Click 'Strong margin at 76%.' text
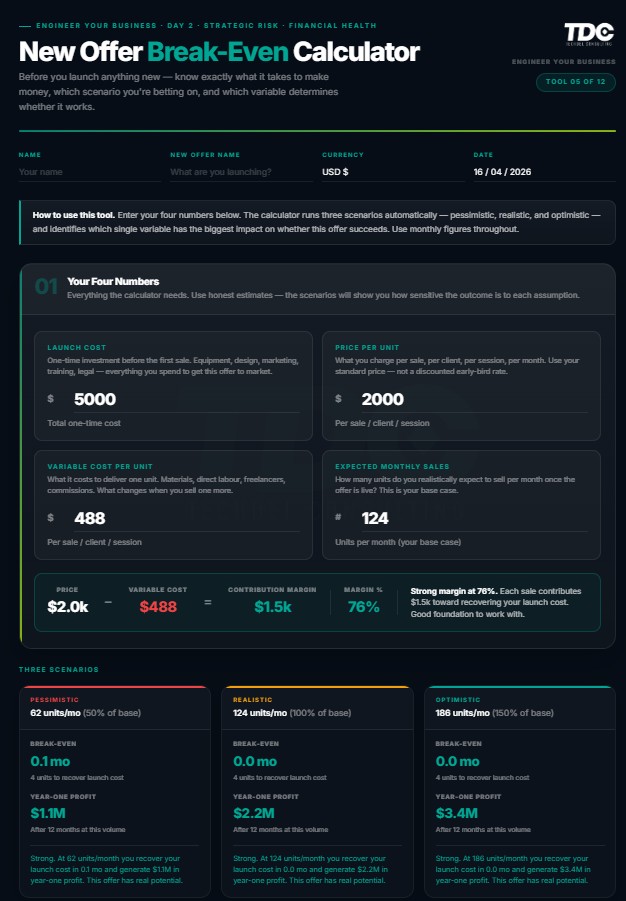Image resolution: width=626 pixels, height=901 pixels. point(454,591)
